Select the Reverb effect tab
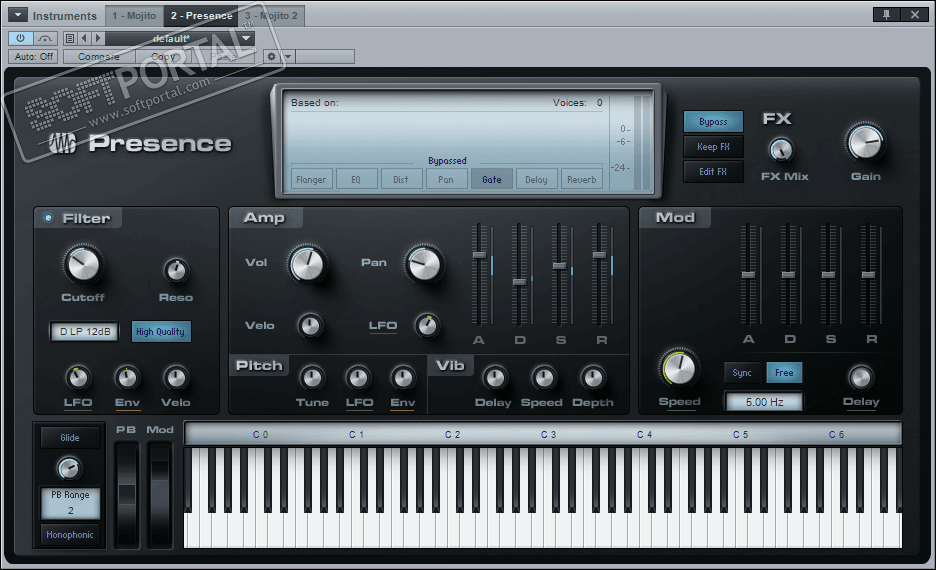The width and height of the screenshot is (936, 570). click(581, 180)
